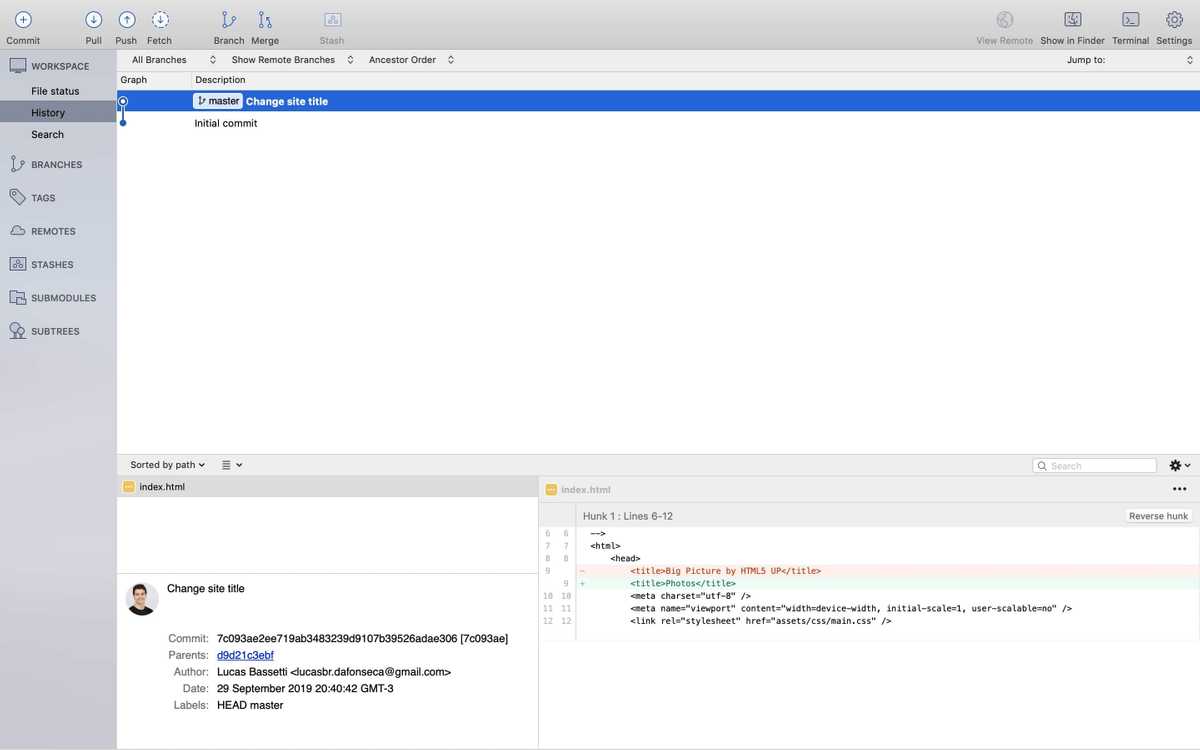Open parent commit link d9d21c3ebf
Image resolution: width=1200 pixels, height=750 pixels.
245,655
